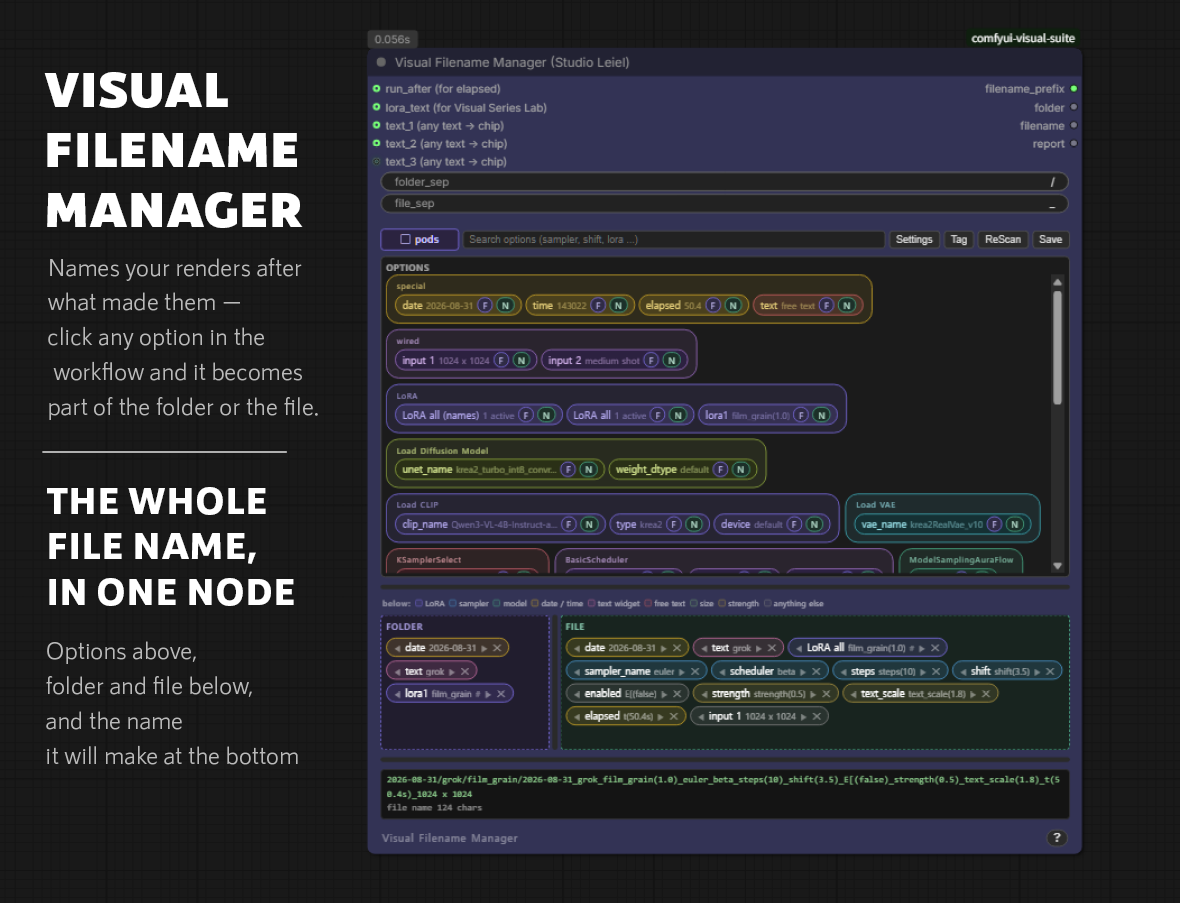This screenshot has height=903, width=1180.
Task: Click the N button on the date option chip
Action: [506, 306]
